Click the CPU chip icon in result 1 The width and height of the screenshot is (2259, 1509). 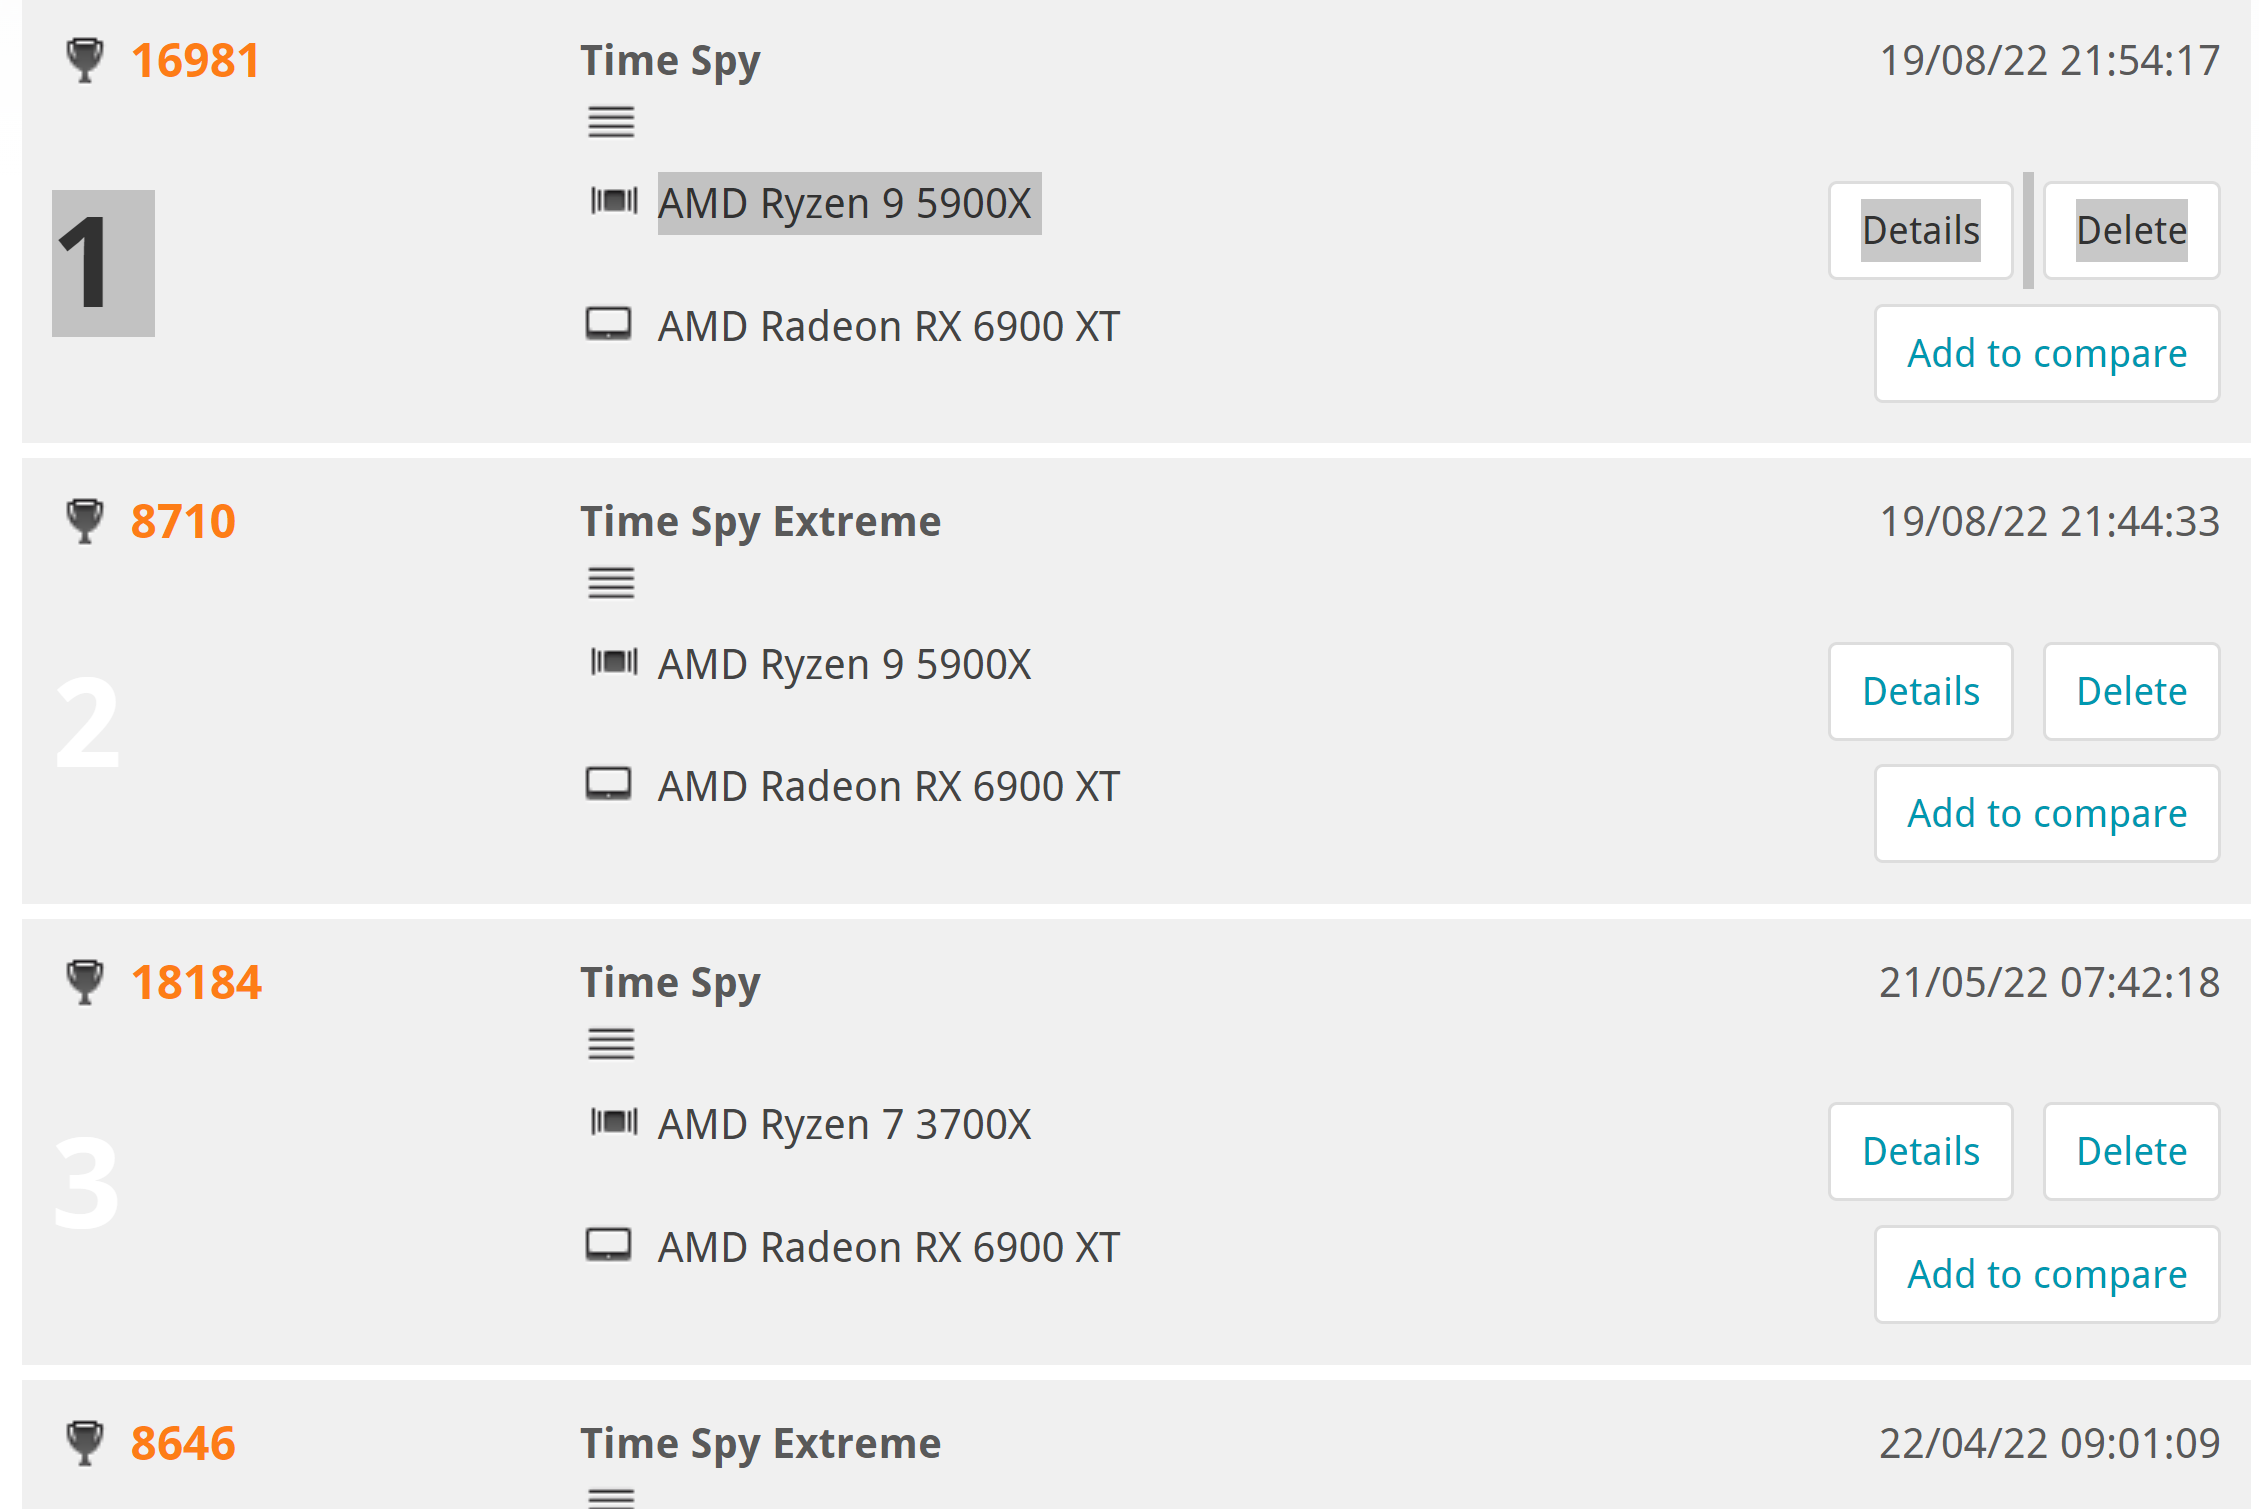(x=613, y=201)
